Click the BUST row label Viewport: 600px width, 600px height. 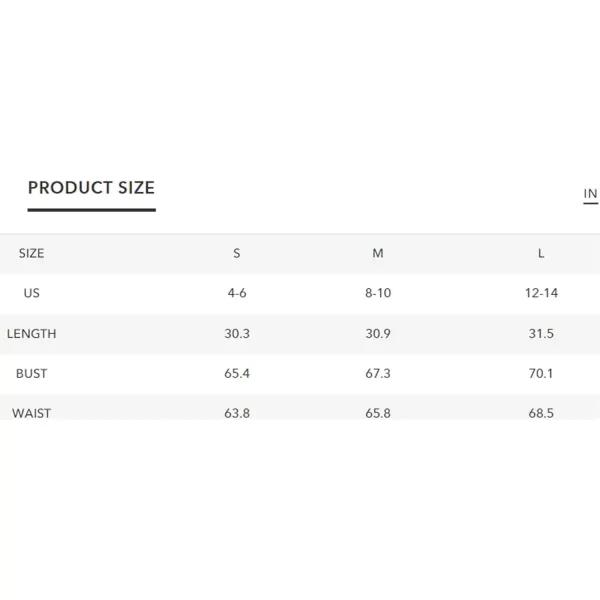click(31, 373)
